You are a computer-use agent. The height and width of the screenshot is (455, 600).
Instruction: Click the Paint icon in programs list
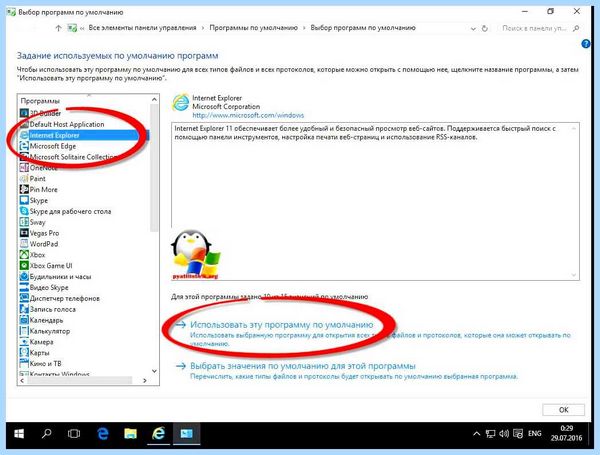point(24,178)
